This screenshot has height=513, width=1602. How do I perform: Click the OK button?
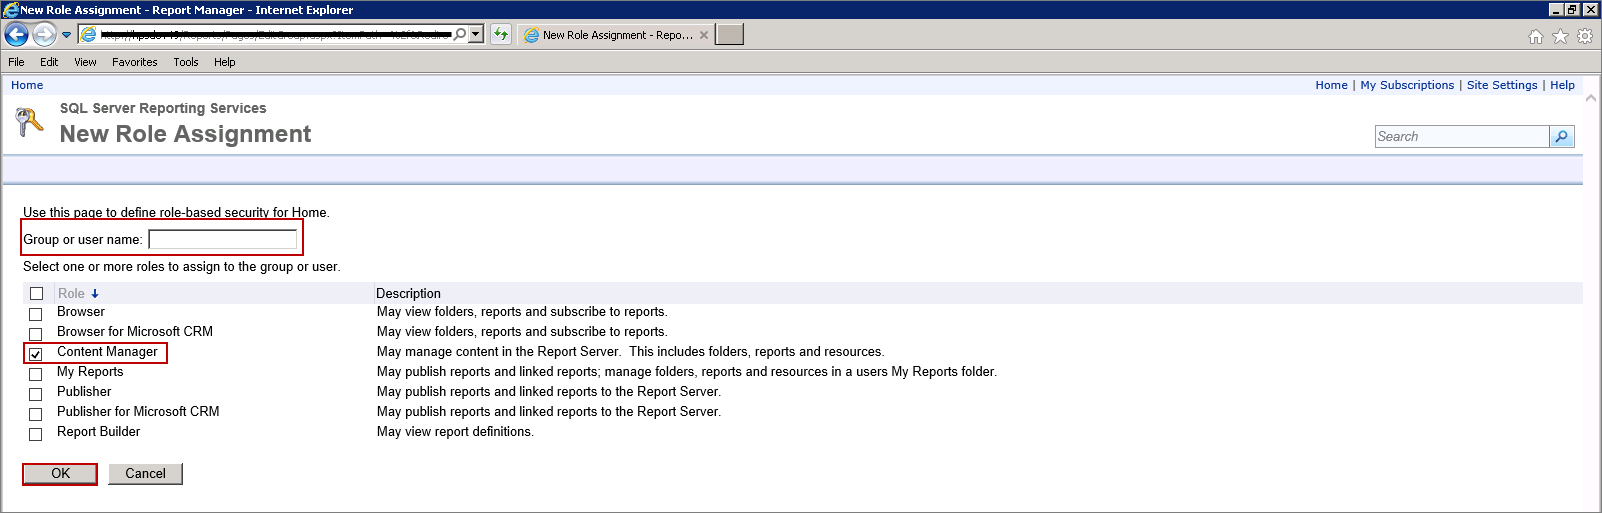tap(60, 473)
